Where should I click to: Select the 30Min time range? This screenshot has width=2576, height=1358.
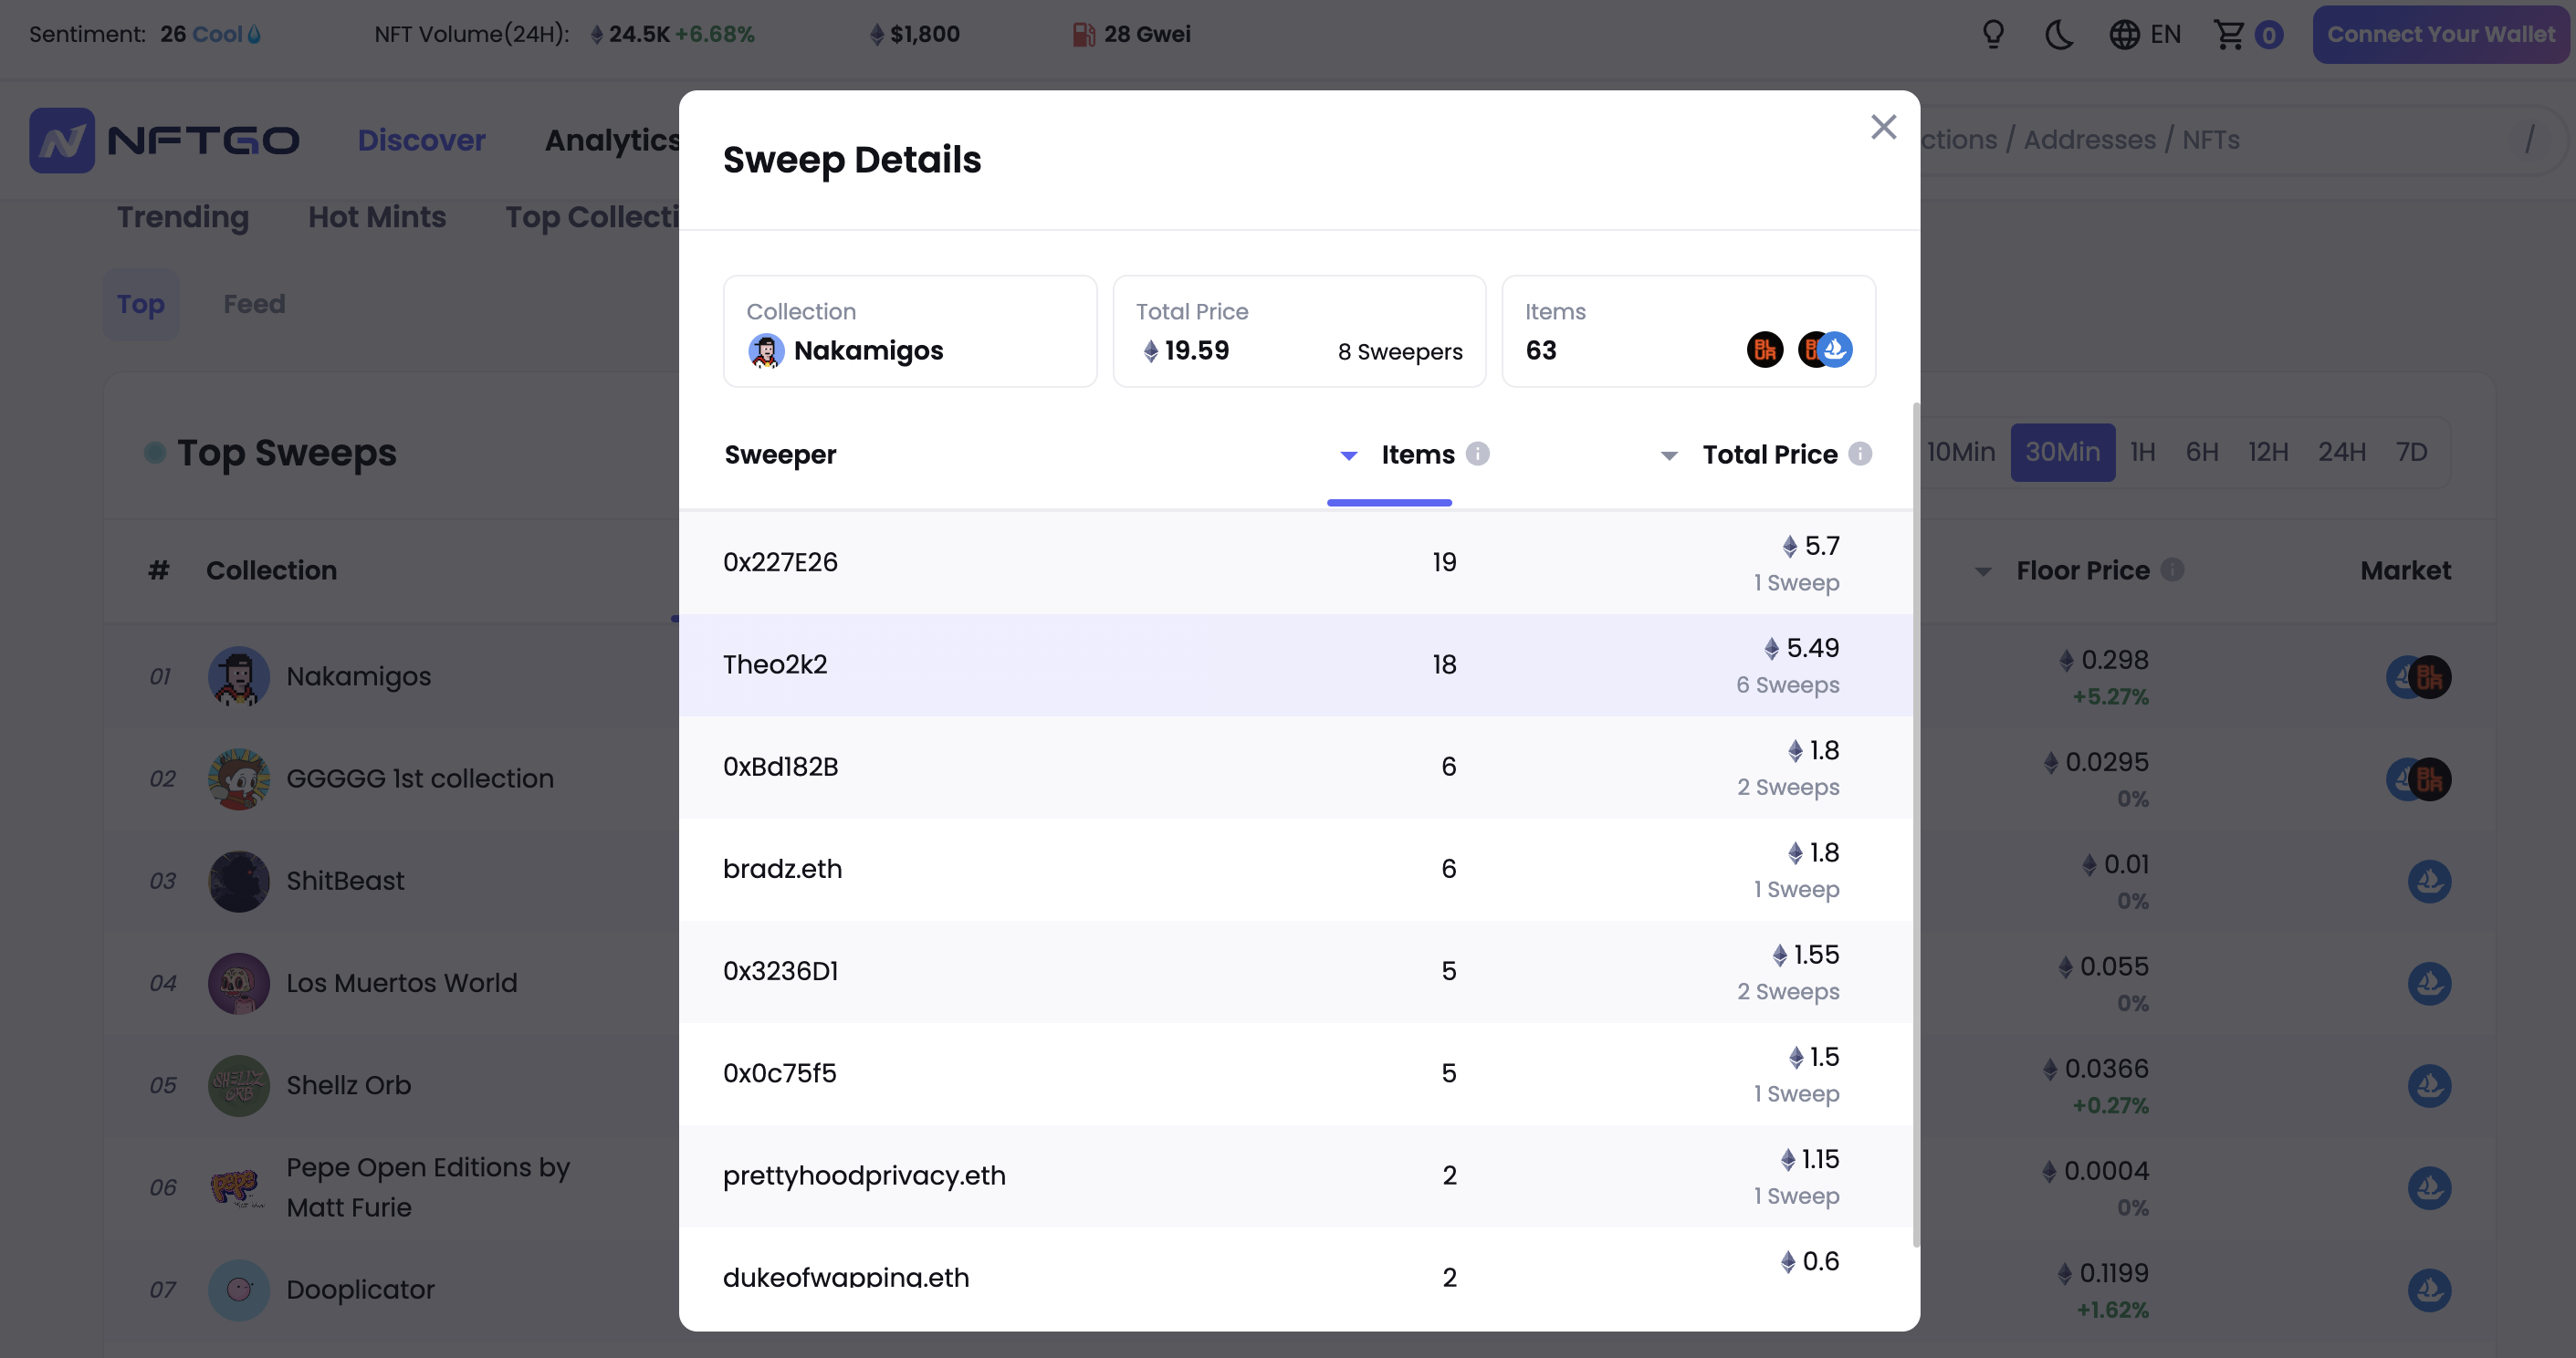coord(2061,453)
